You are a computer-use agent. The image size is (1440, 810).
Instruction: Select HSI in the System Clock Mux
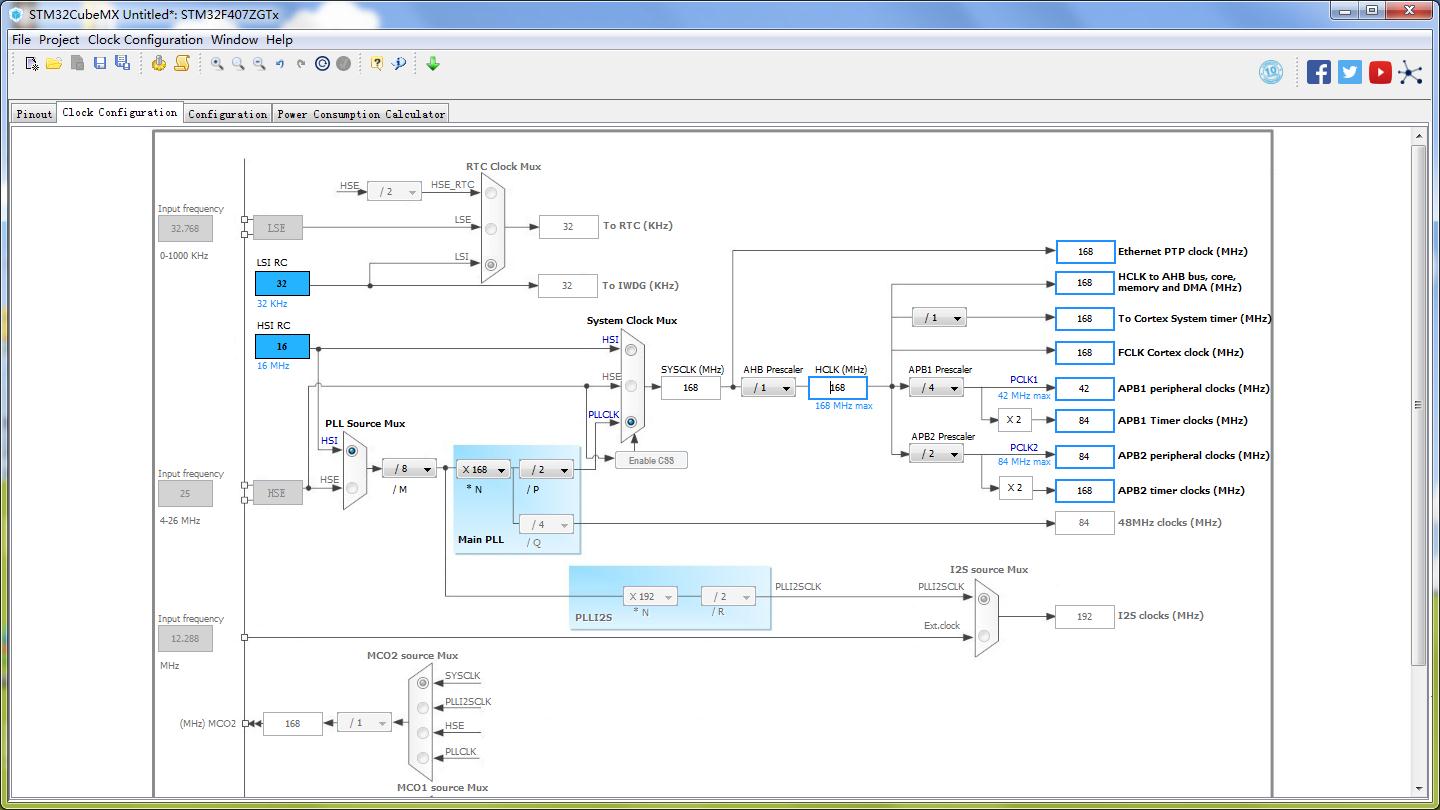[x=631, y=350]
